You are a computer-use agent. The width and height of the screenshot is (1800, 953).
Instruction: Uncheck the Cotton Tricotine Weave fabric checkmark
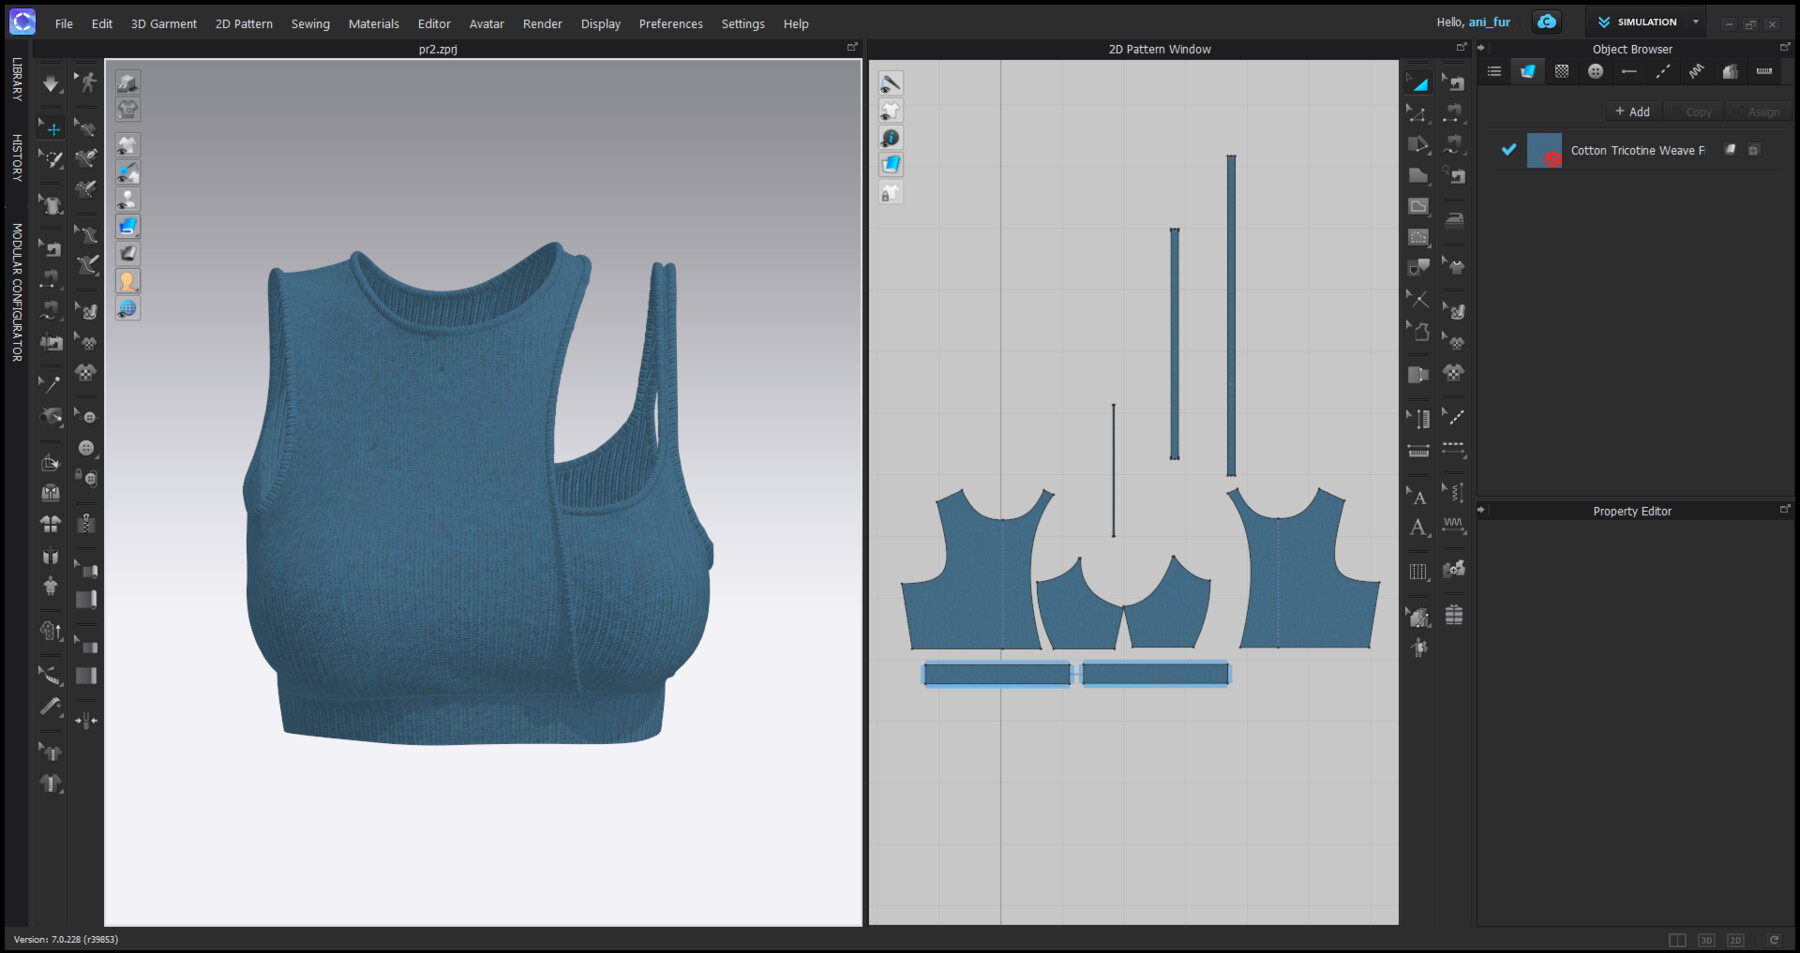pos(1508,150)
